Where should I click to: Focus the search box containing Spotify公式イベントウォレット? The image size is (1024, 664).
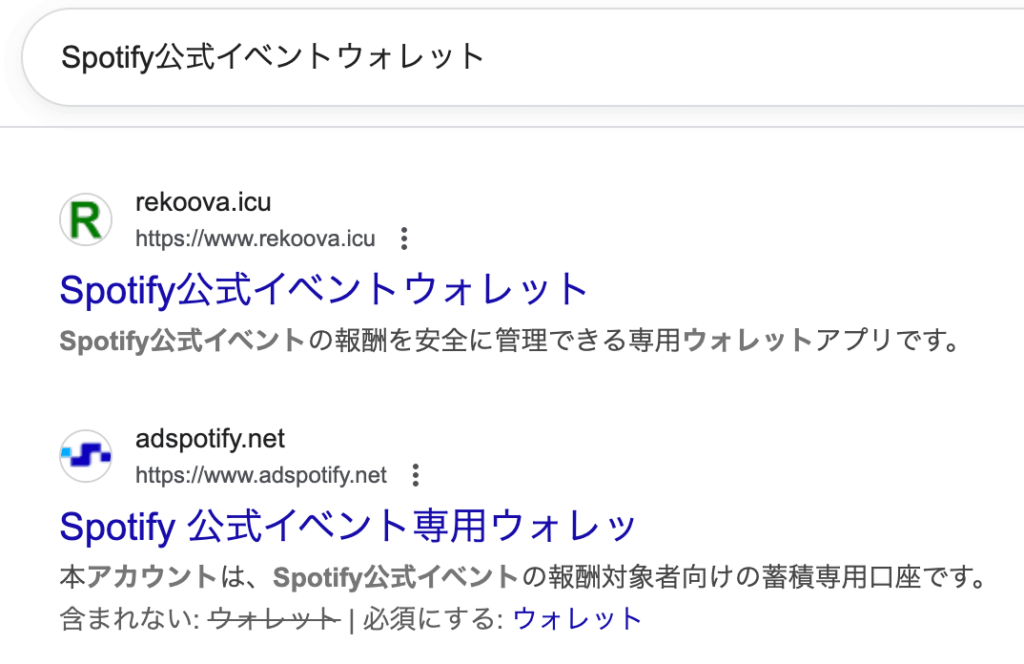pos(500,57)
